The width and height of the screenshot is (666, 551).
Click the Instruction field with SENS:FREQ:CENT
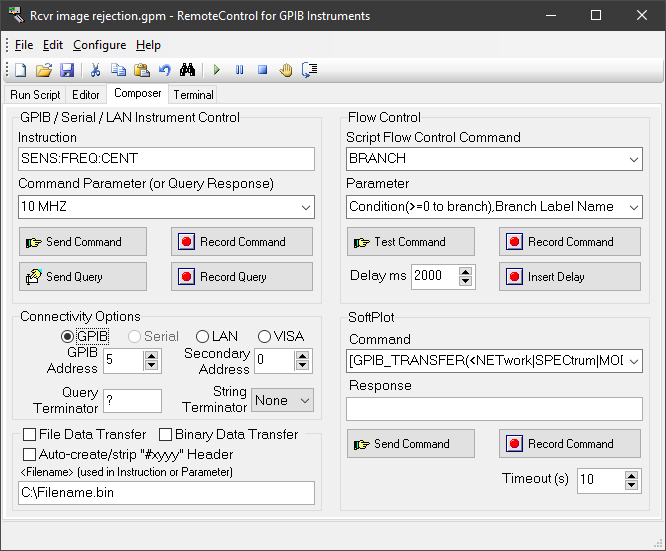pos(166,159)
